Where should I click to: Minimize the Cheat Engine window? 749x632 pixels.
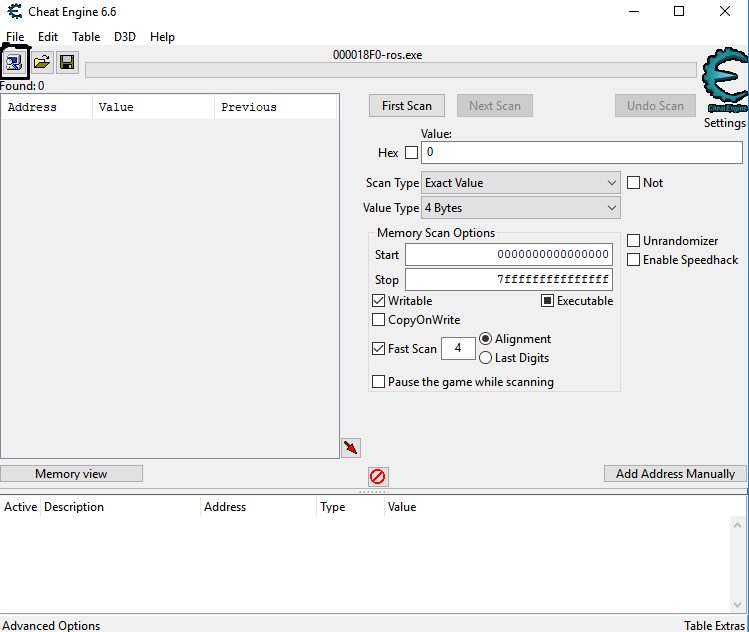click(634, 11)
